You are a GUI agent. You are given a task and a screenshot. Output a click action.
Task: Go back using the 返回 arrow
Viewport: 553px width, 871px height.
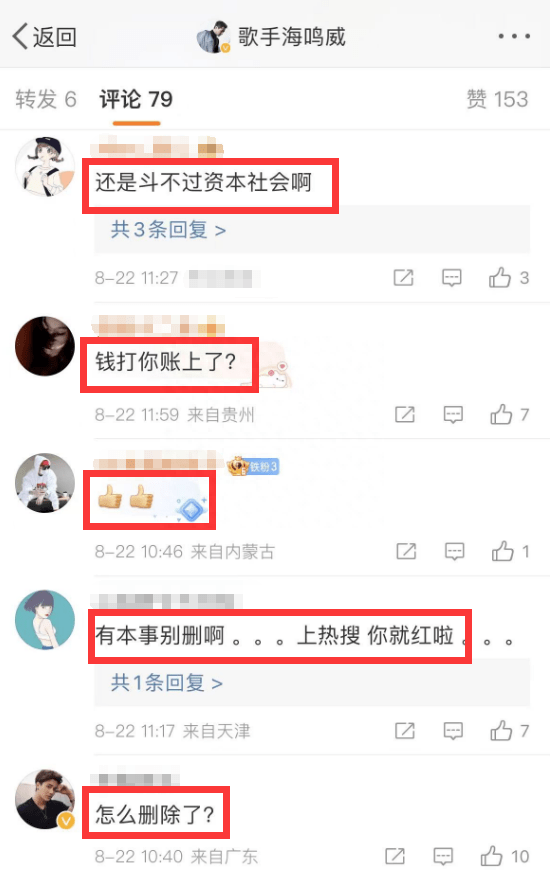coord(43,37)
